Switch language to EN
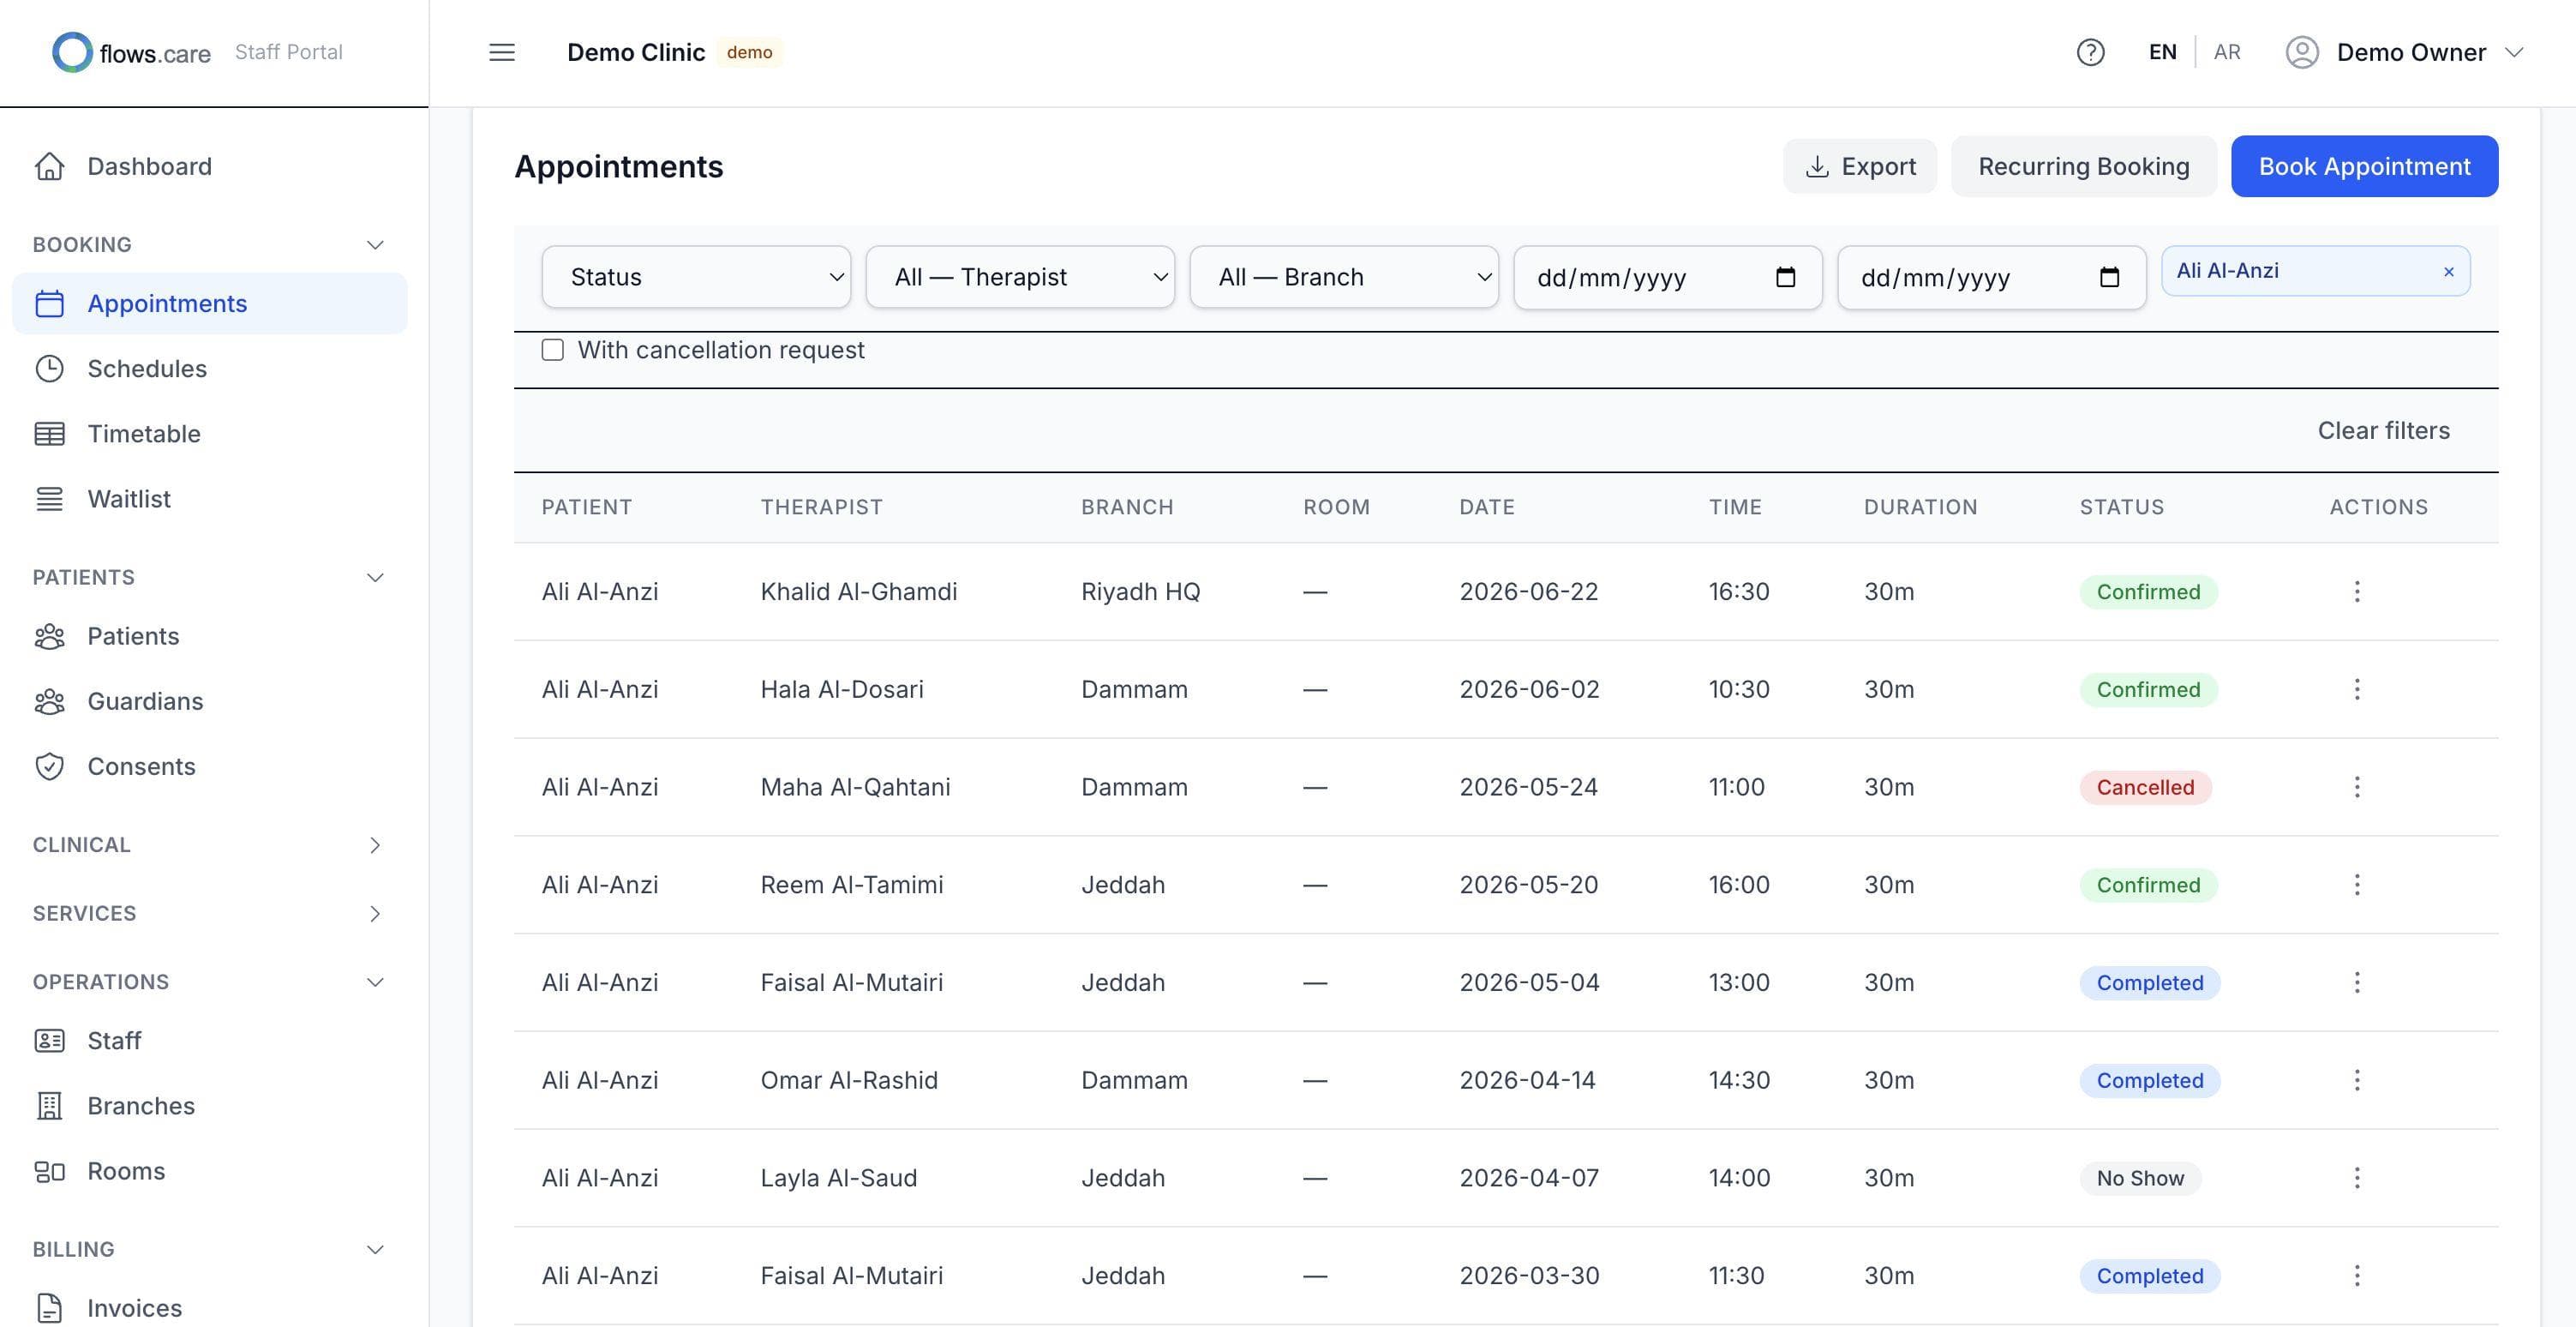 (2162, 52)
